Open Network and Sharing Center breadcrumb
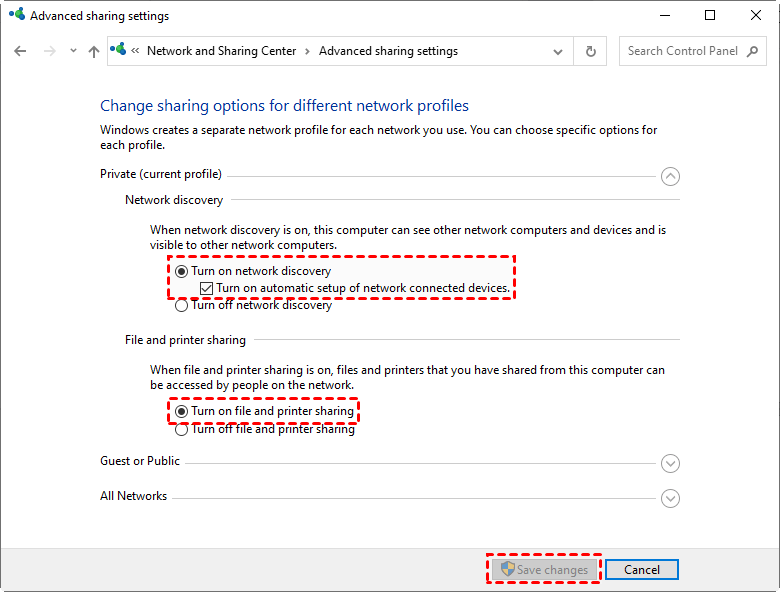Image resolution: width=780 pixels, height=592 pixels. [221, 51]
